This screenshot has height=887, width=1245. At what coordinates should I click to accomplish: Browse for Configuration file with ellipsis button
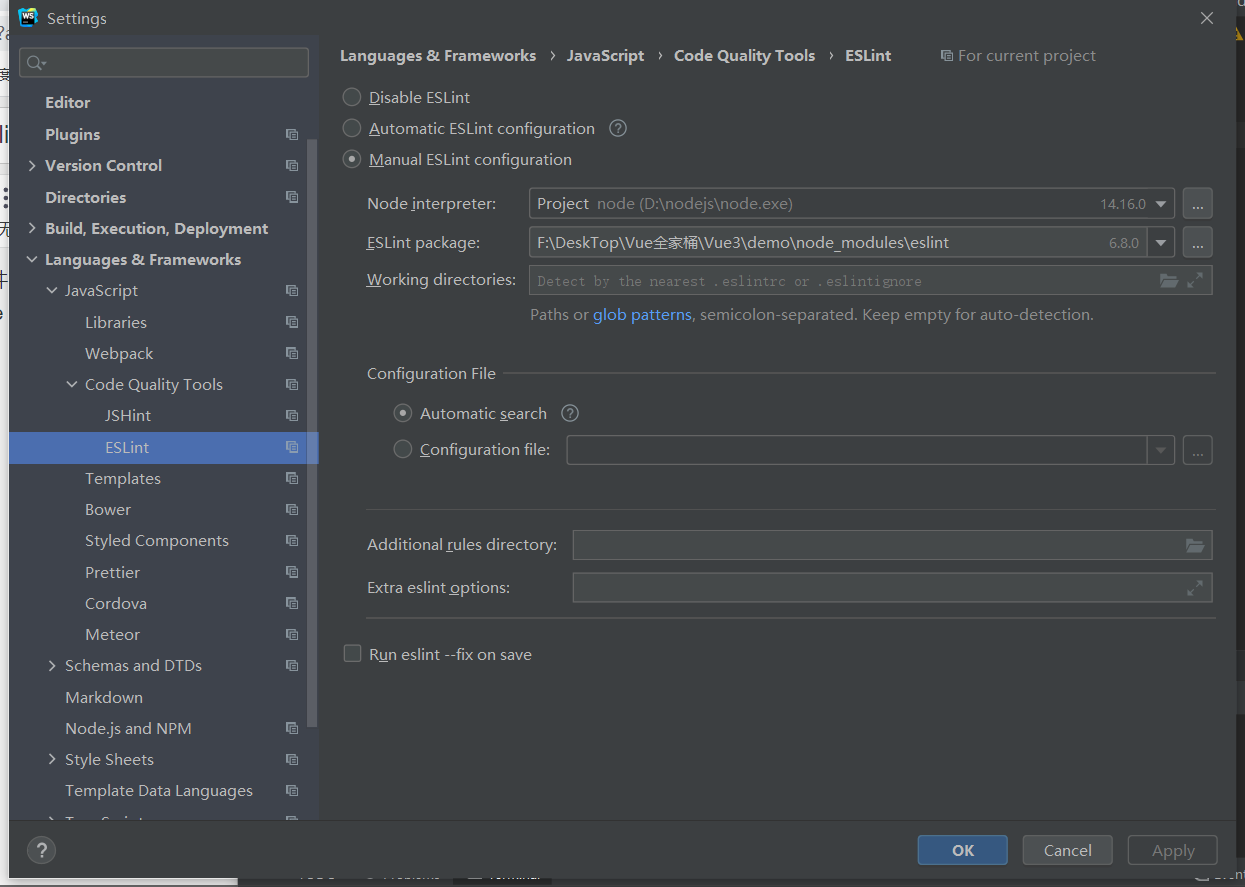[x=1198, y=450]
